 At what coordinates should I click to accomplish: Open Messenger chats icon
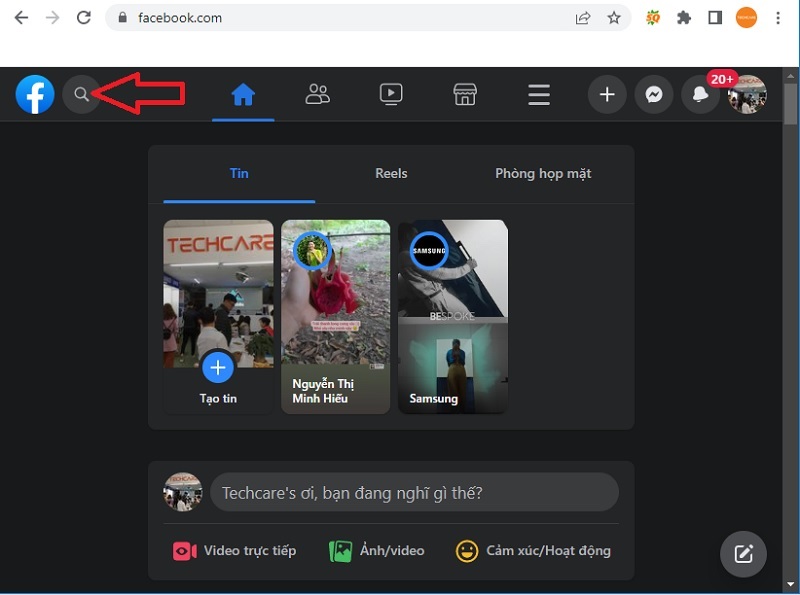click(653, 95)
